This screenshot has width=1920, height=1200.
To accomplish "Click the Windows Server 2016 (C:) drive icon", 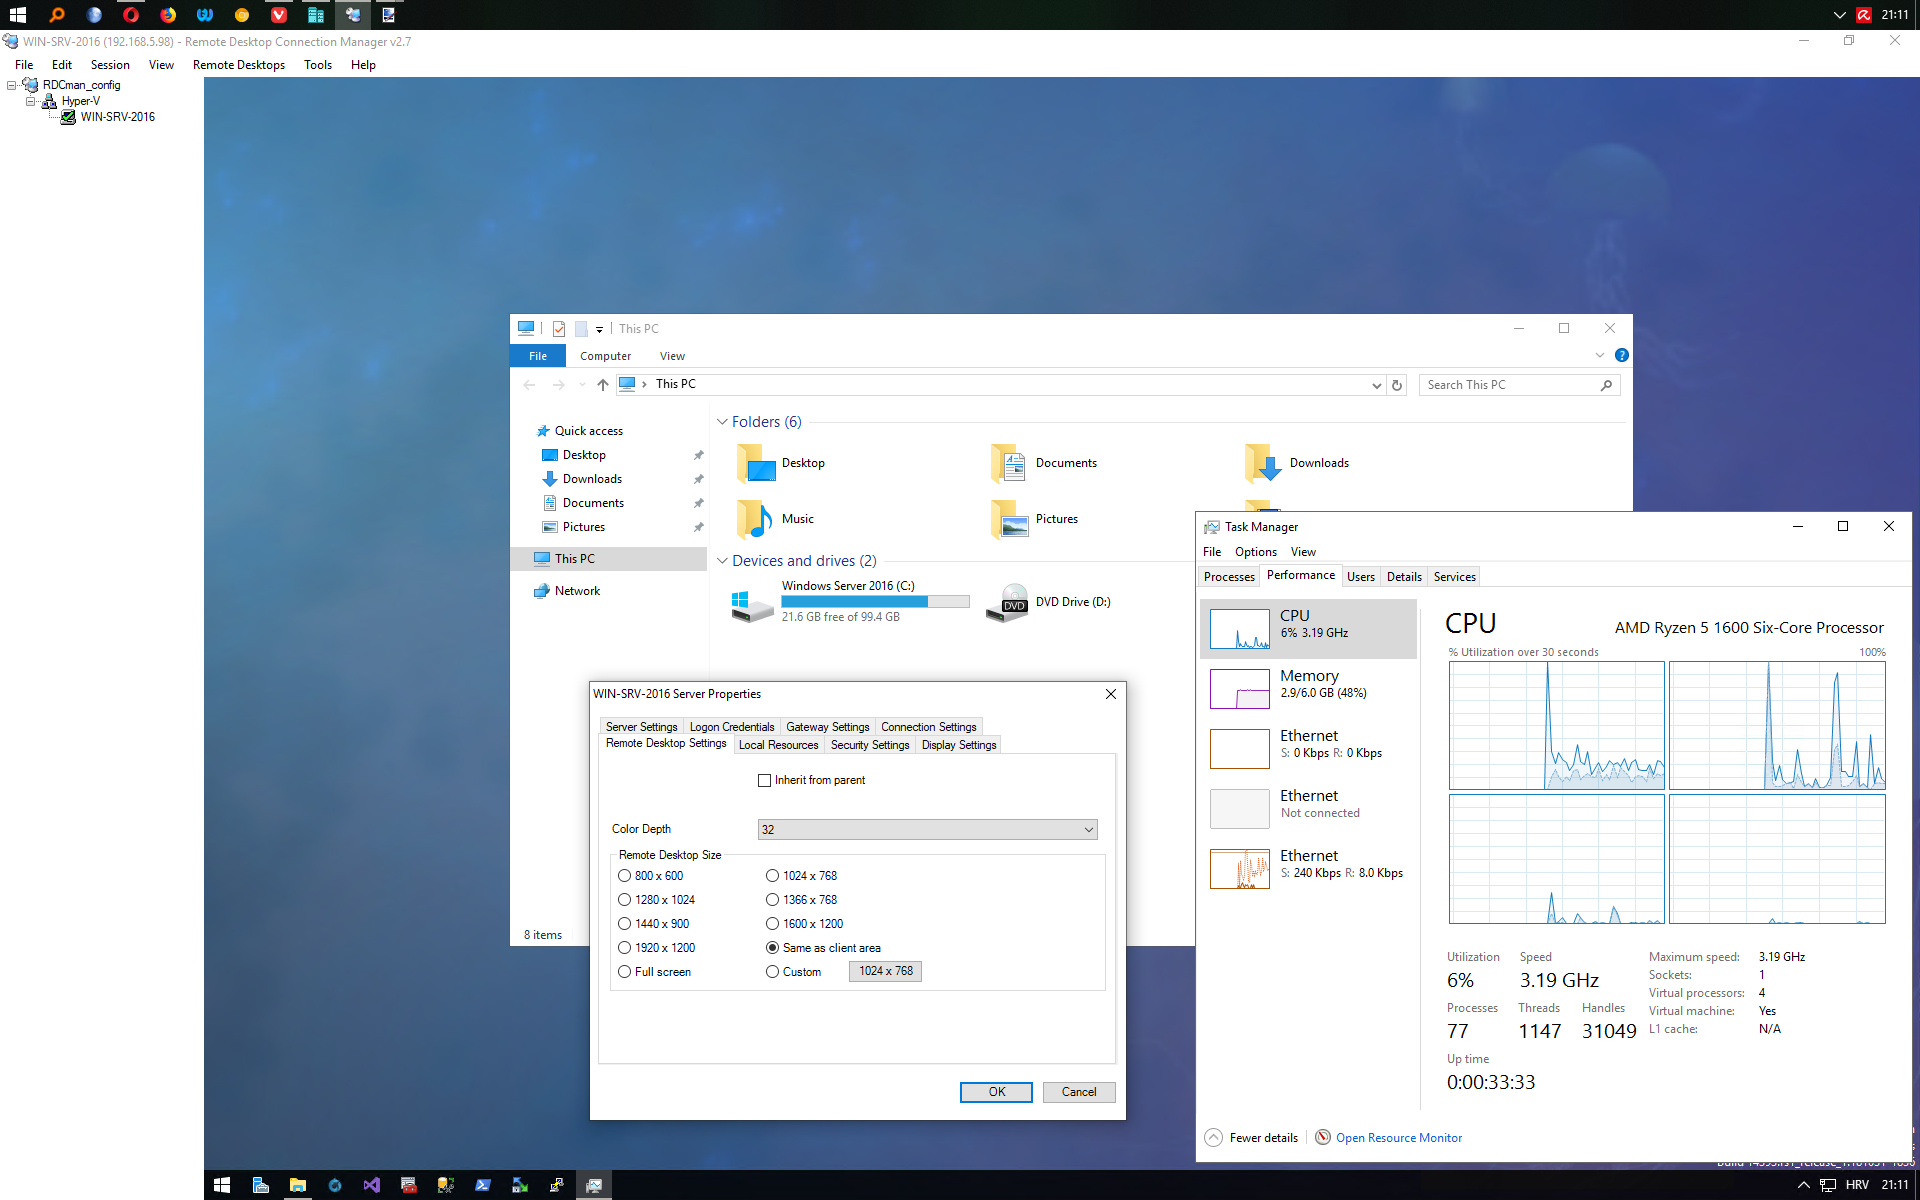I will (x=751, y=603).
